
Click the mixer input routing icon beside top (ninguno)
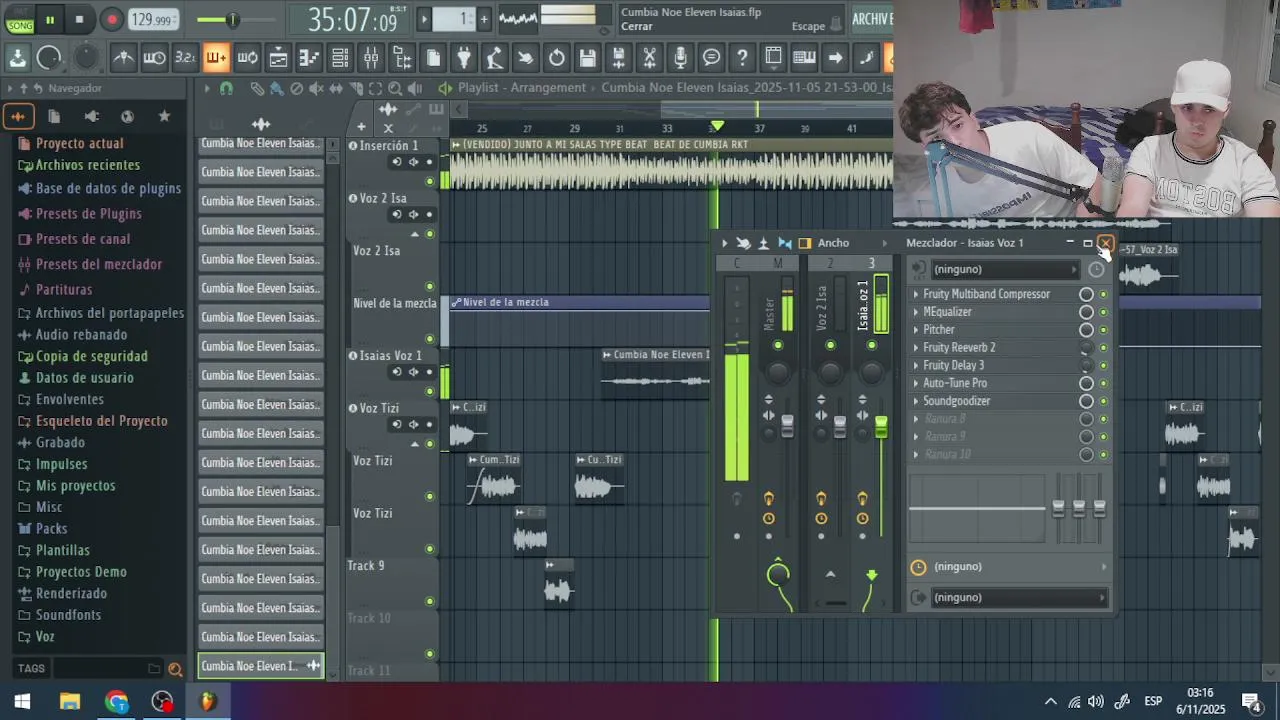coord(919,269)
